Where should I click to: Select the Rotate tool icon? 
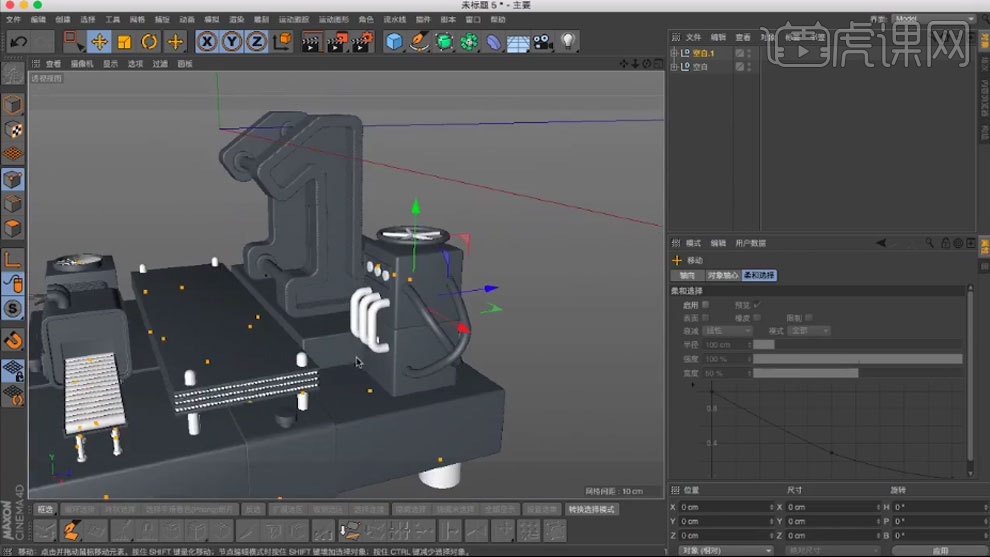[149, 41]
